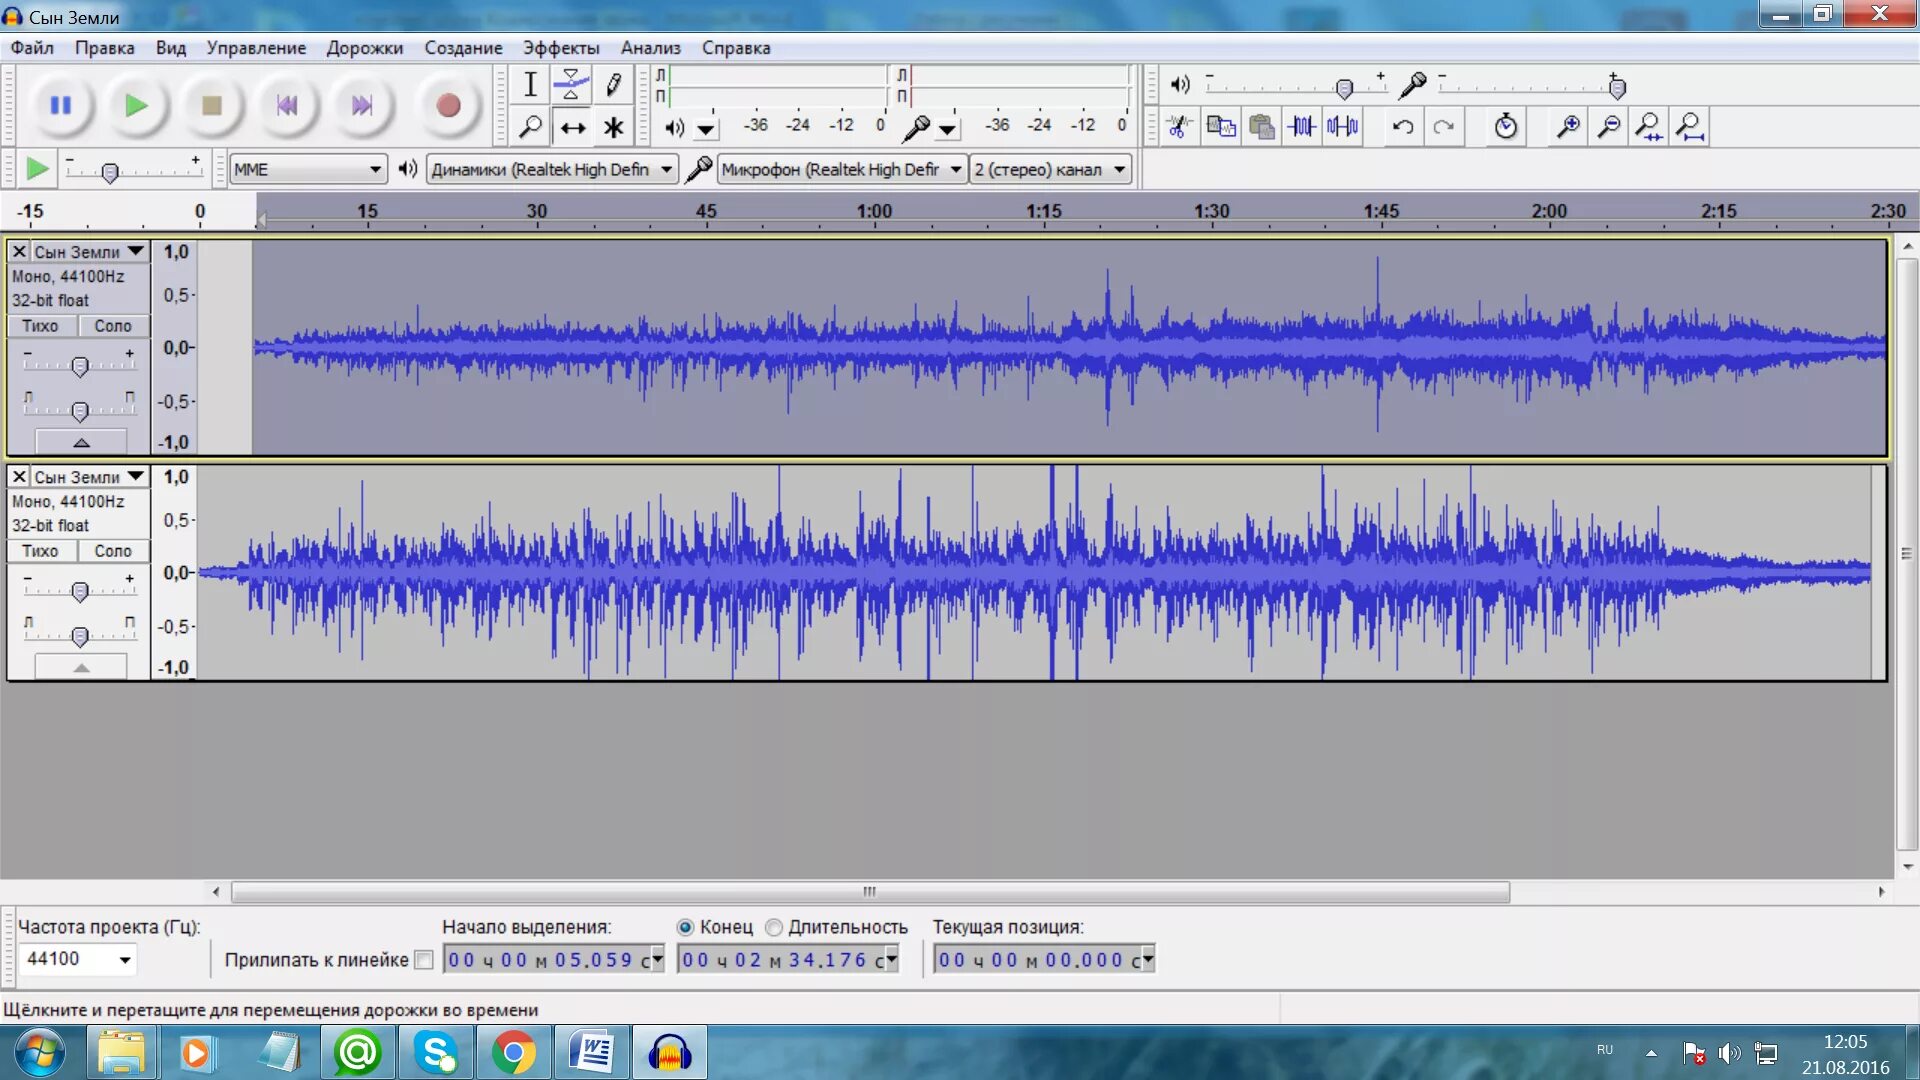The image size is (1920, 1080).
Task: Click the first track's gain slider
Action: 80,367
